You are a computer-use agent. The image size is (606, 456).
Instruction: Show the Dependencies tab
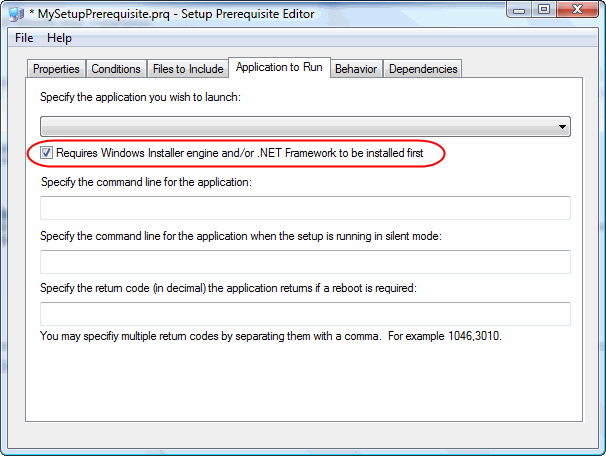(x=423, y=69)
